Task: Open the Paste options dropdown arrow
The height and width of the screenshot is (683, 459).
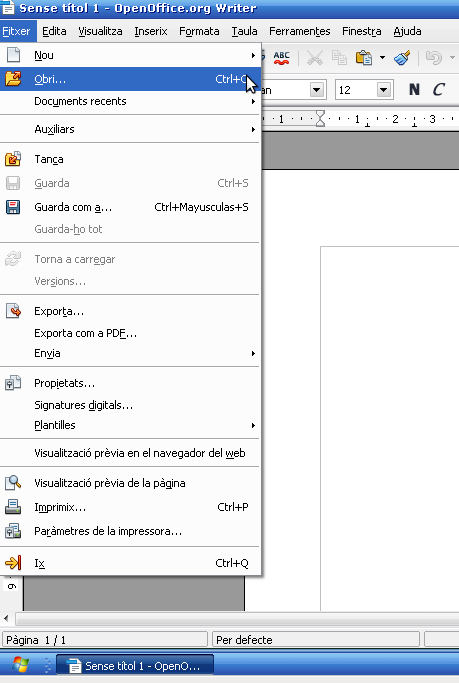Action: [382, 57]
